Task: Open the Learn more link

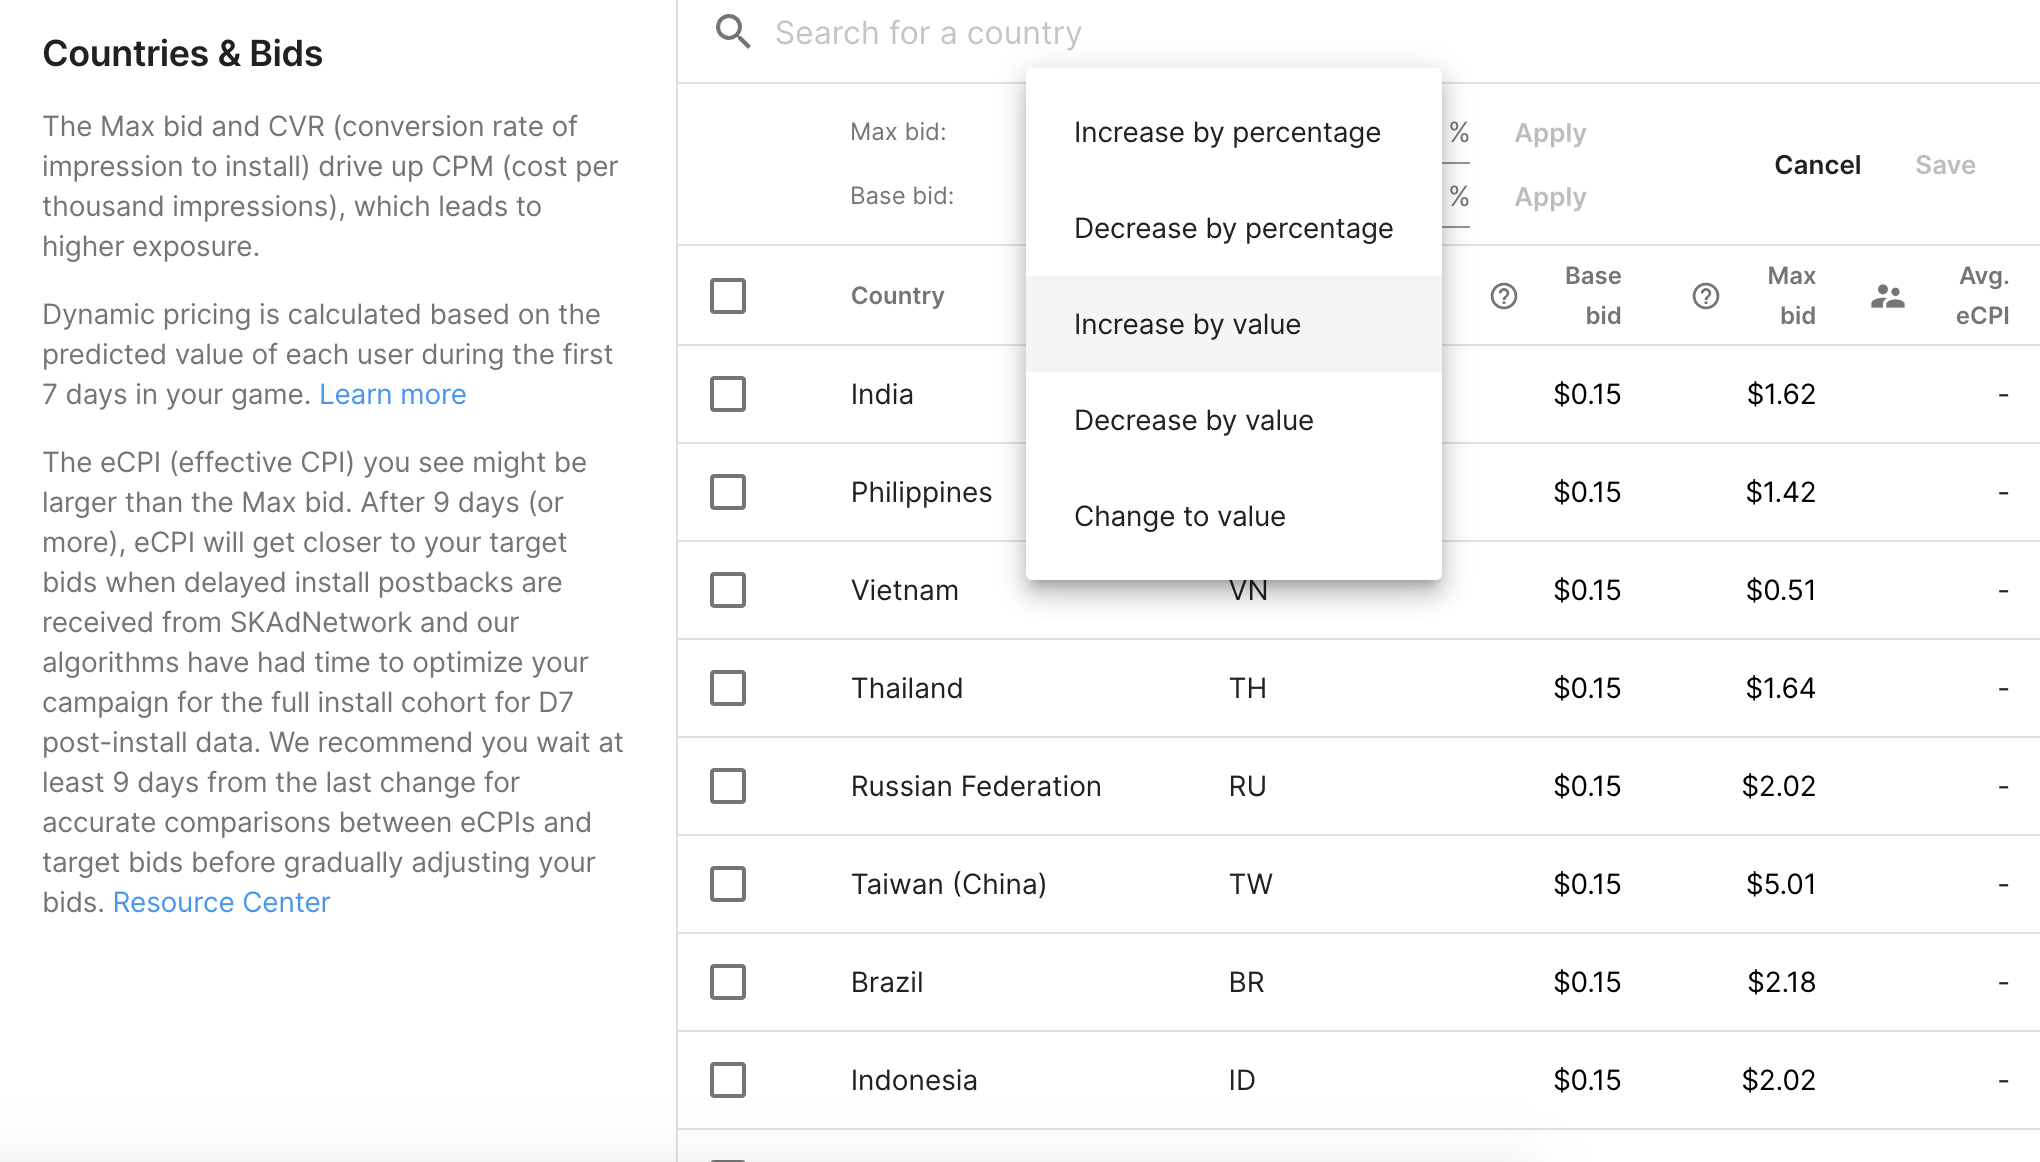Action: [392, 394]
